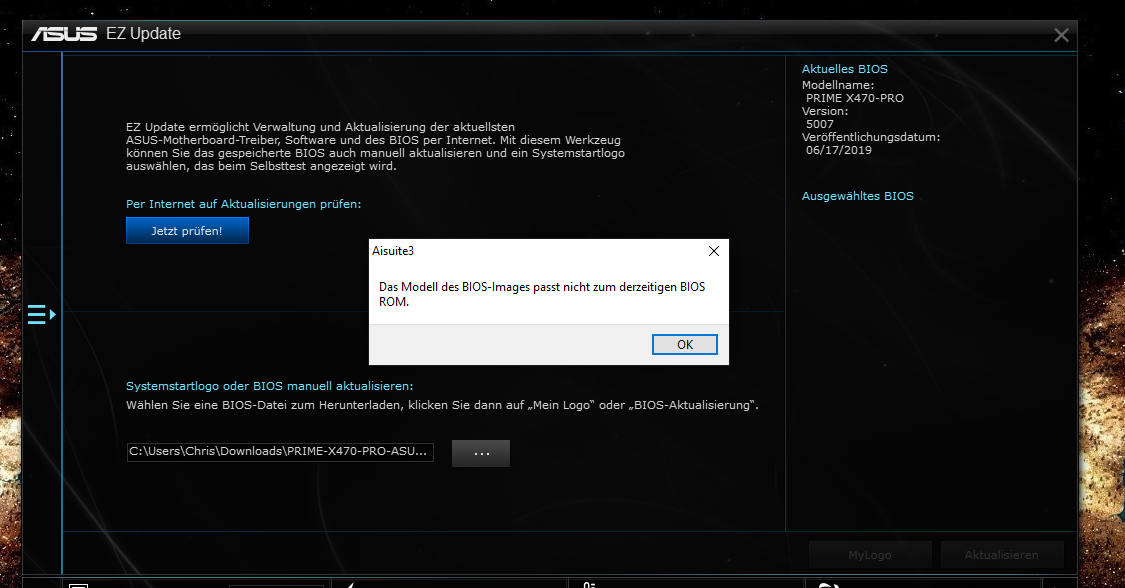The width and height of the screenshot is (1125, 588).
Task: Click the BIOS file path field
Action: click(280, 452)
